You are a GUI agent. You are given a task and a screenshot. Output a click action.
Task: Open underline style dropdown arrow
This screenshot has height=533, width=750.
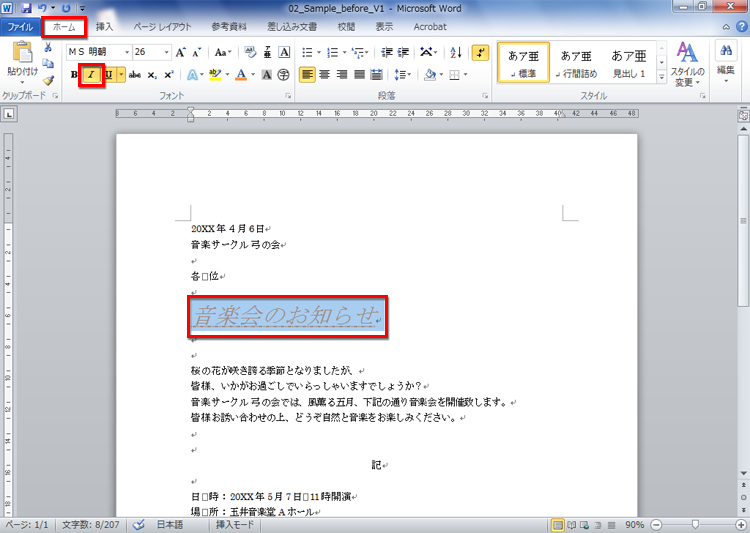pyautogui.click(x=121, y=75)
